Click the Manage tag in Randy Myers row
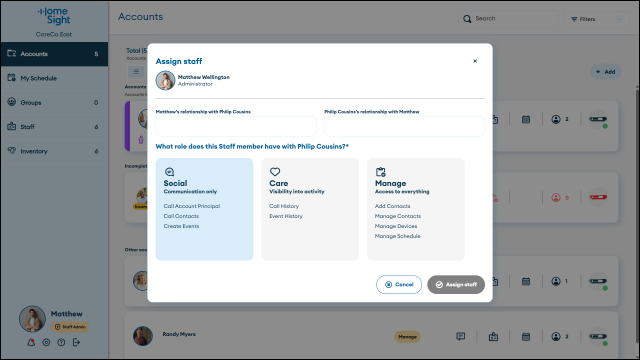The width and height of the screenshot is (640, 360). click(407, 337)
